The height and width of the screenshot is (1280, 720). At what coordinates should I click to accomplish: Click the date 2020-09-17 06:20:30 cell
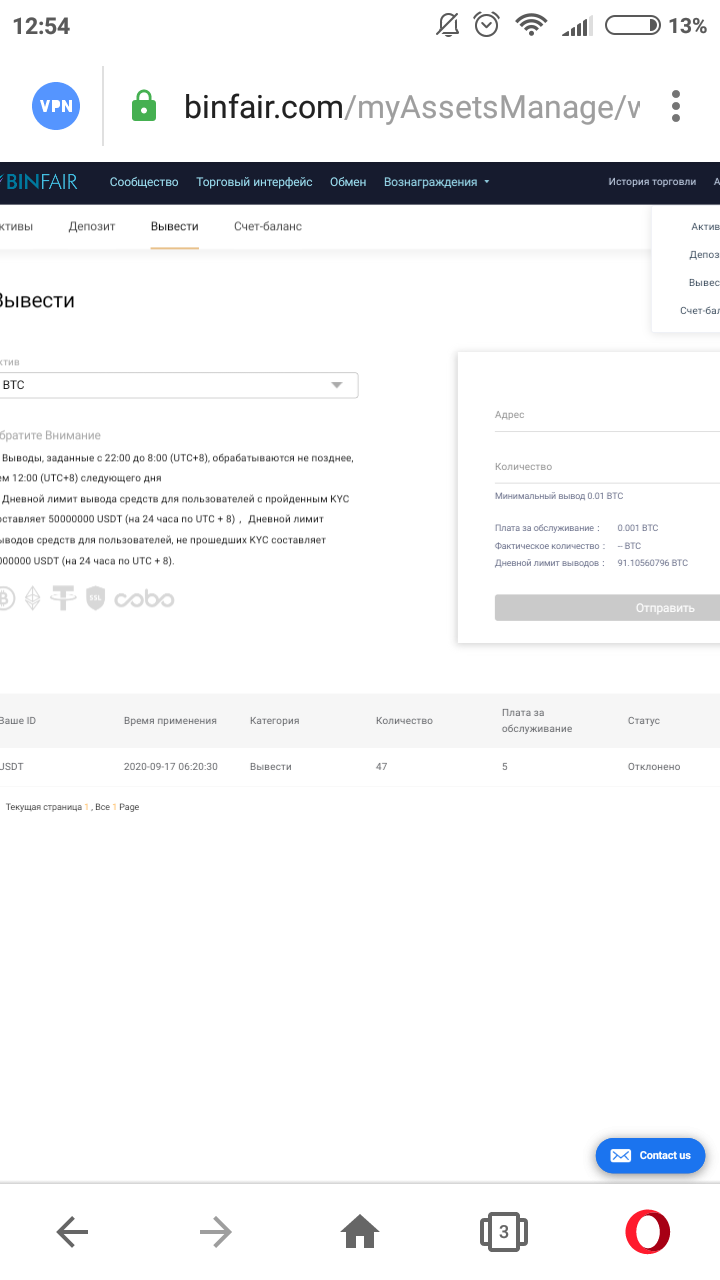tap(171, 767)
